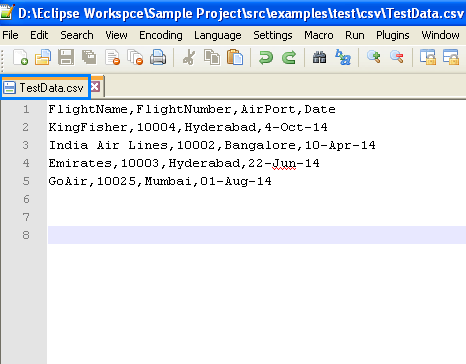Click the Close All documents icon

coord(135,57)
